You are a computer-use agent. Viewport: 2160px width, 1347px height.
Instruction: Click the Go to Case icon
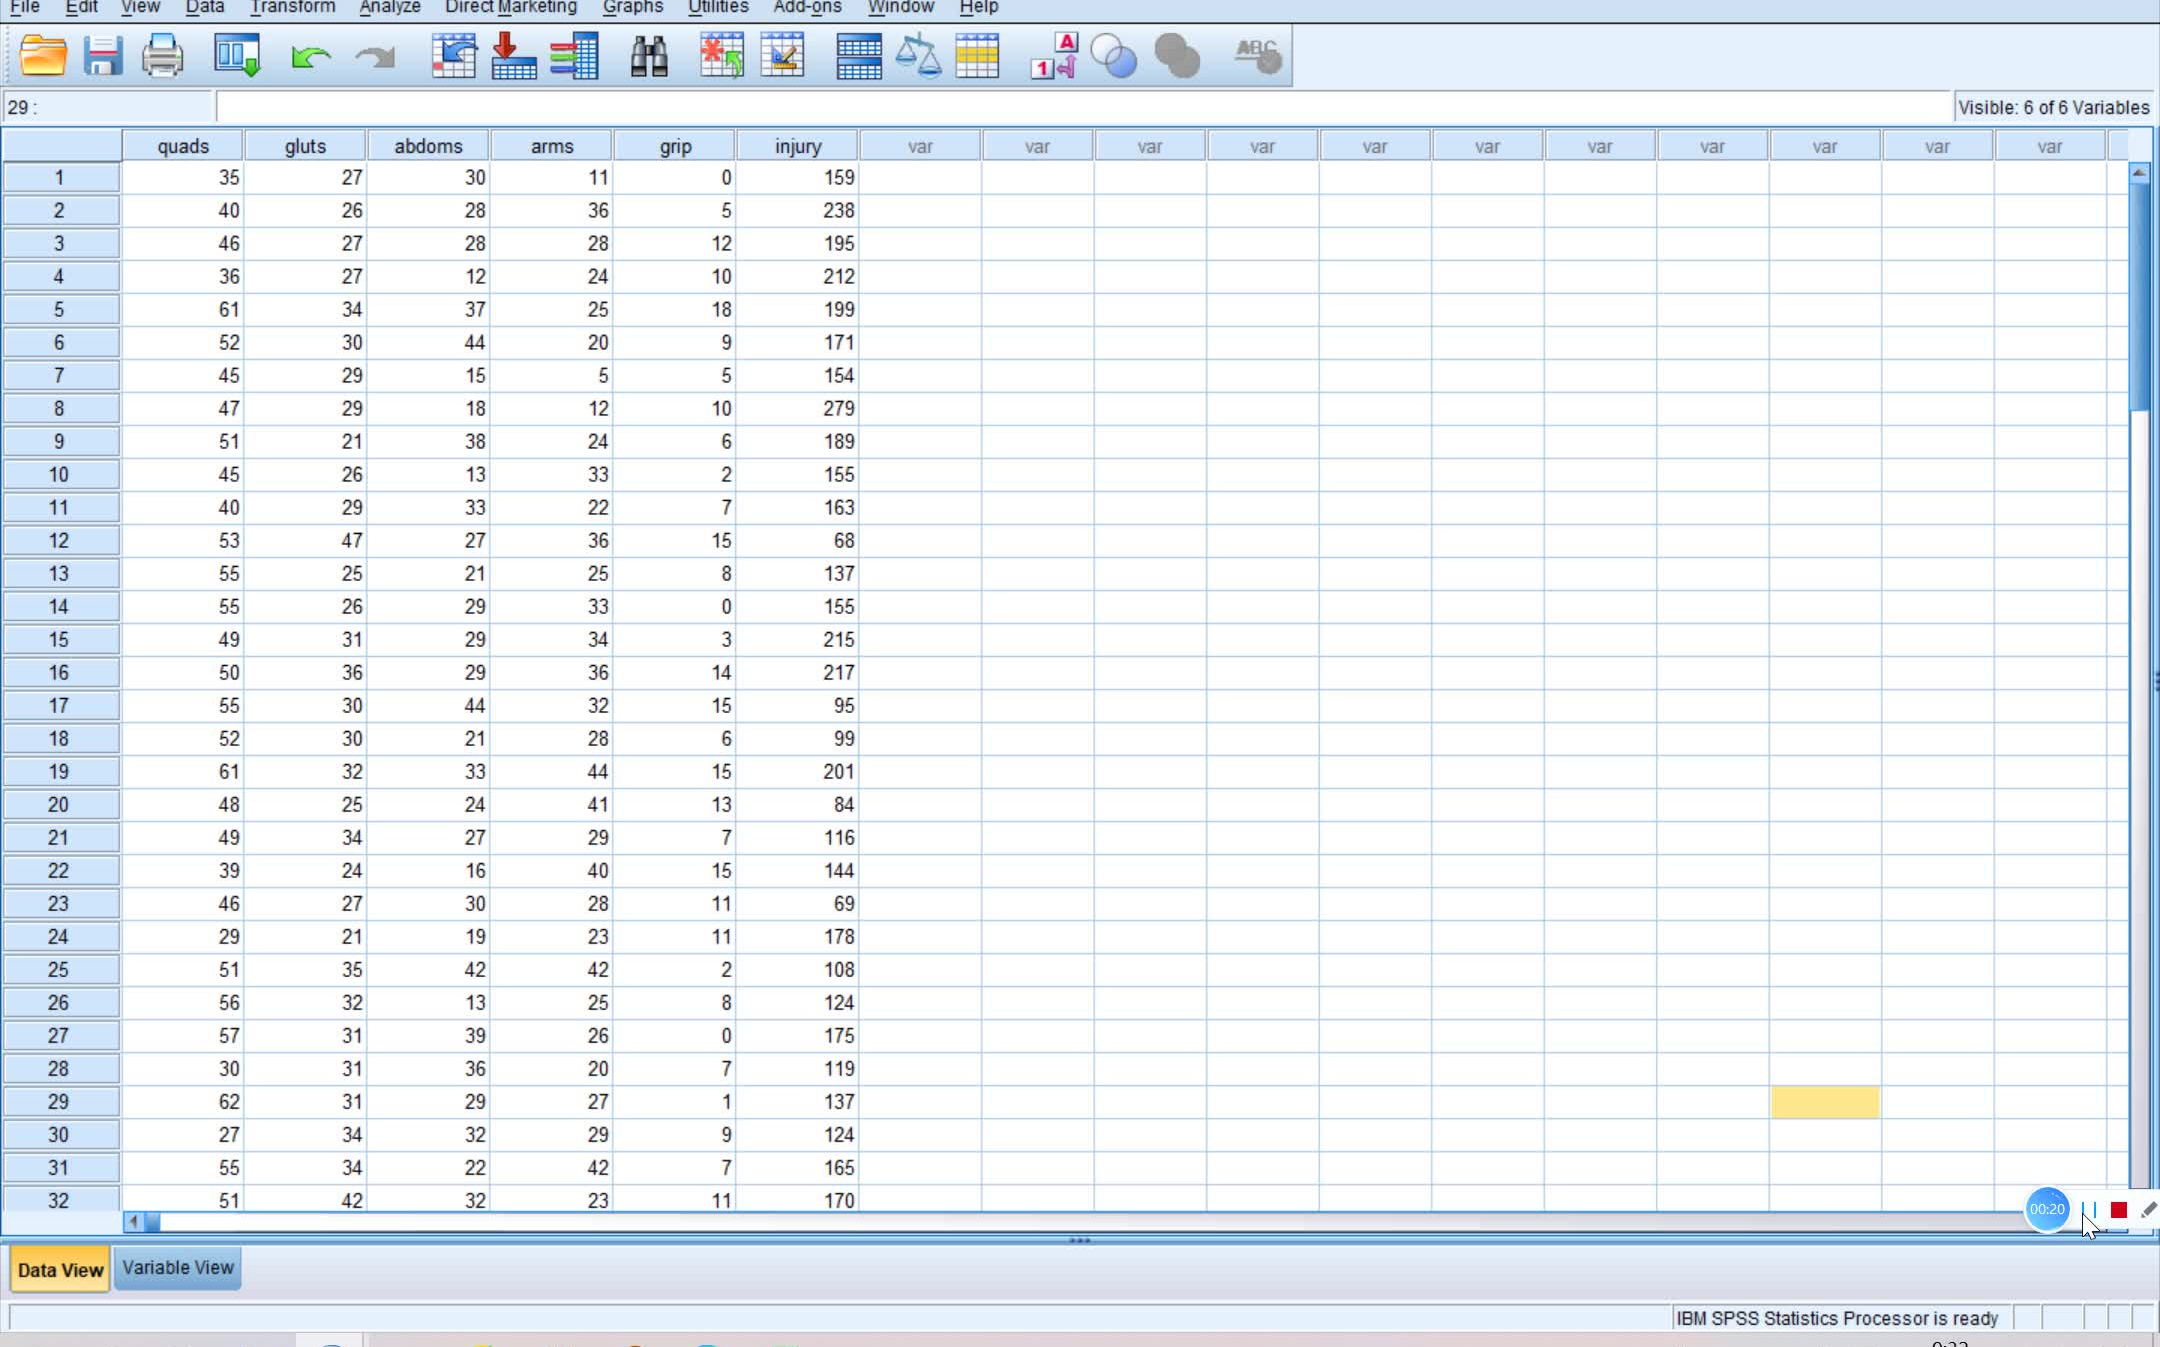[x=453, y=55]
